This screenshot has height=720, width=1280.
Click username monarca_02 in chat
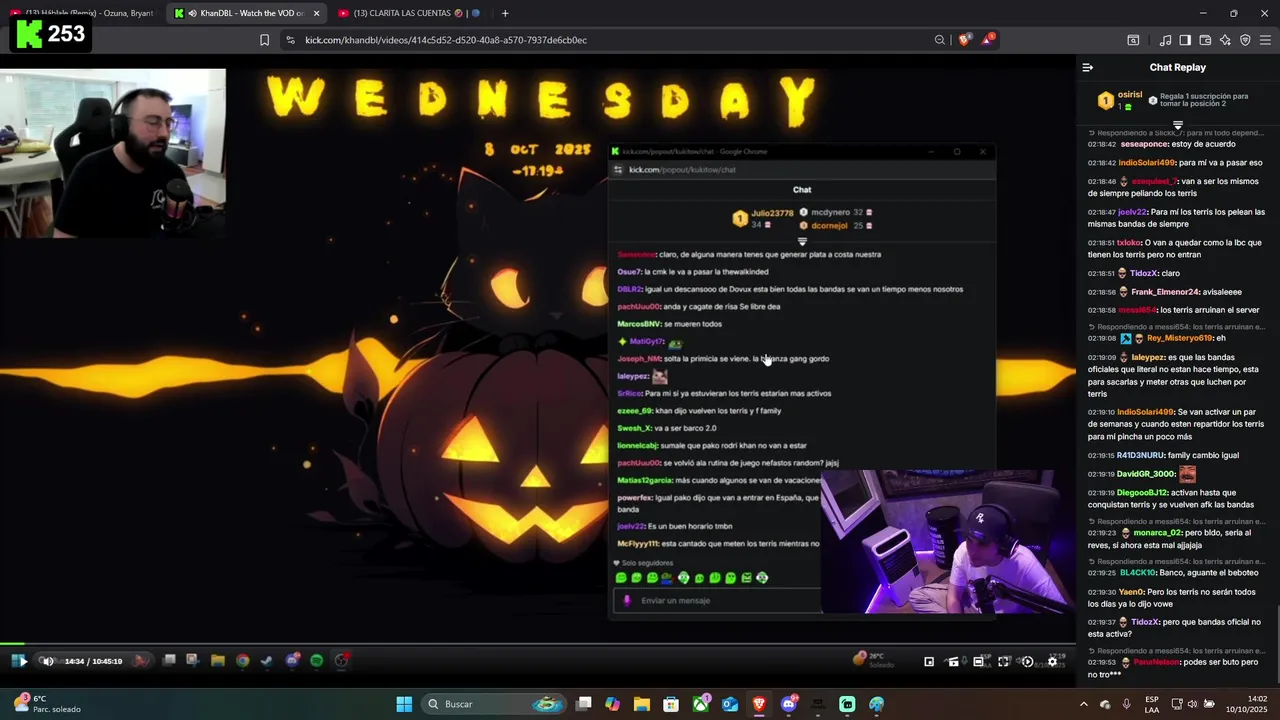[1158, 533]
